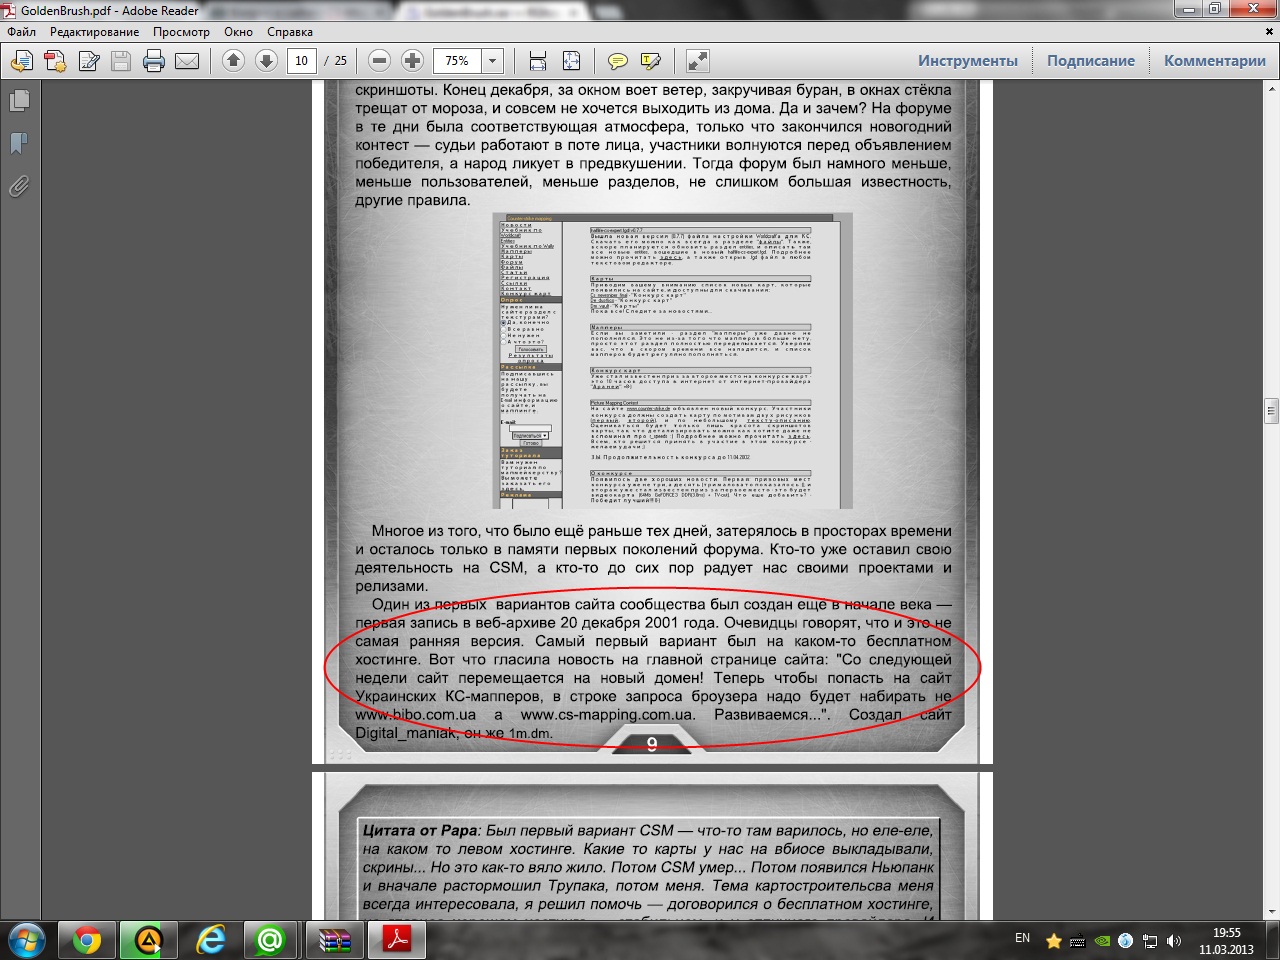
Task: Open the zoom level dropdown arrow
Action: (493, 61)
